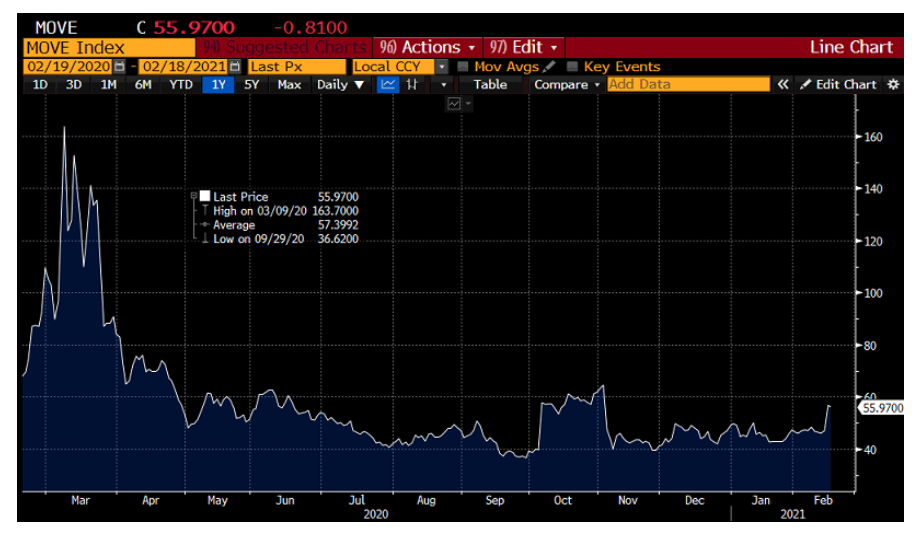Select the YTD time range tab
Image resolution: width=916 pixels, height=533 pixels.
tap(180, 85)
